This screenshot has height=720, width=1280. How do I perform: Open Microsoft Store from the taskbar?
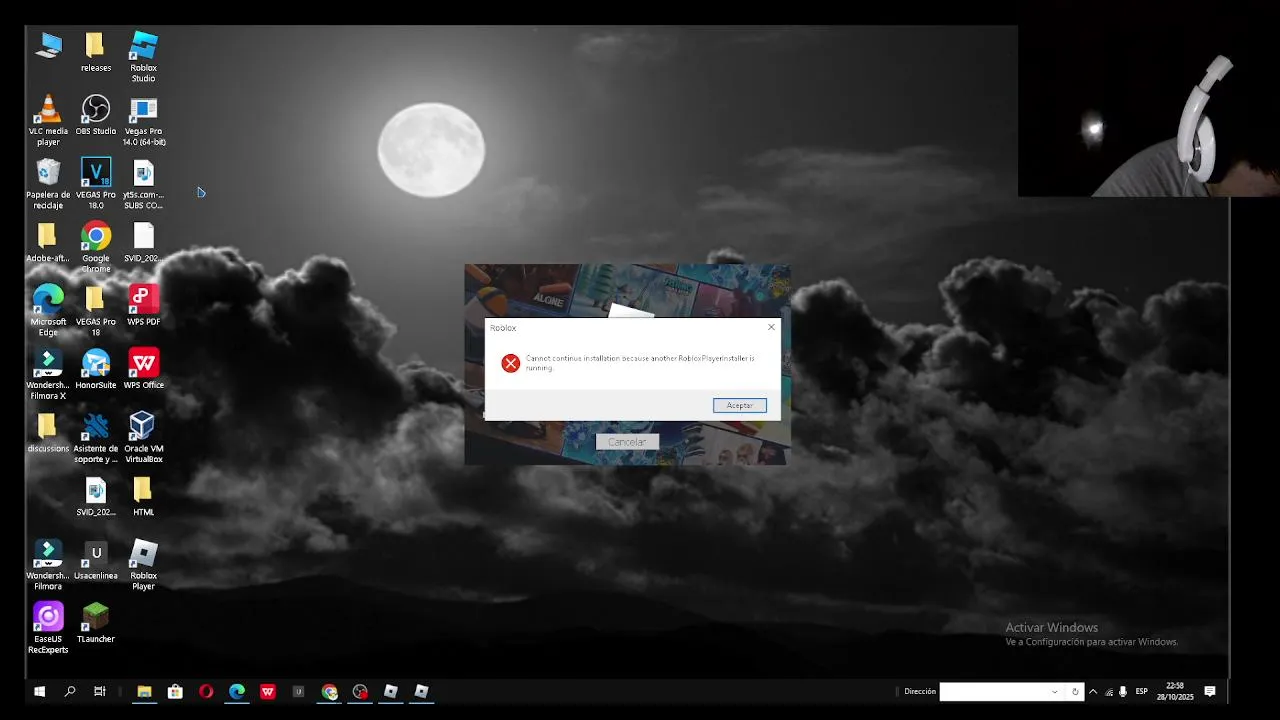click(175, 691)
